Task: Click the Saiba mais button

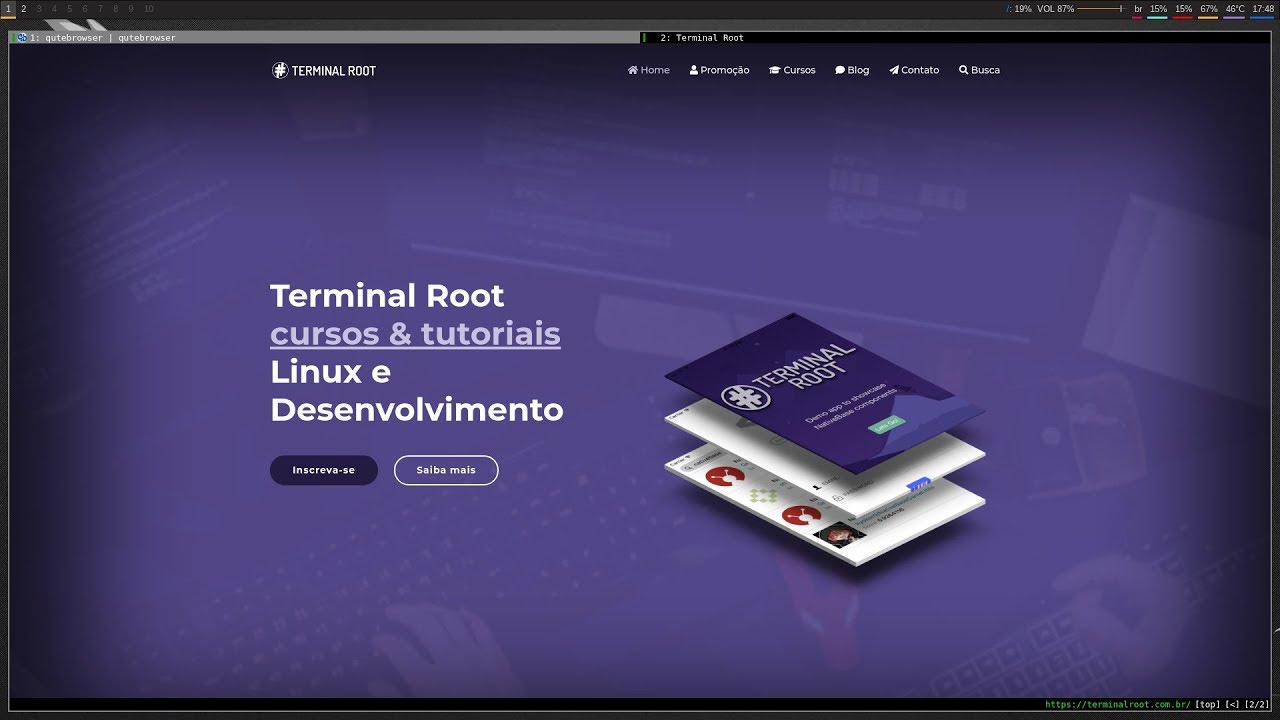Action: tap(446, 470)
